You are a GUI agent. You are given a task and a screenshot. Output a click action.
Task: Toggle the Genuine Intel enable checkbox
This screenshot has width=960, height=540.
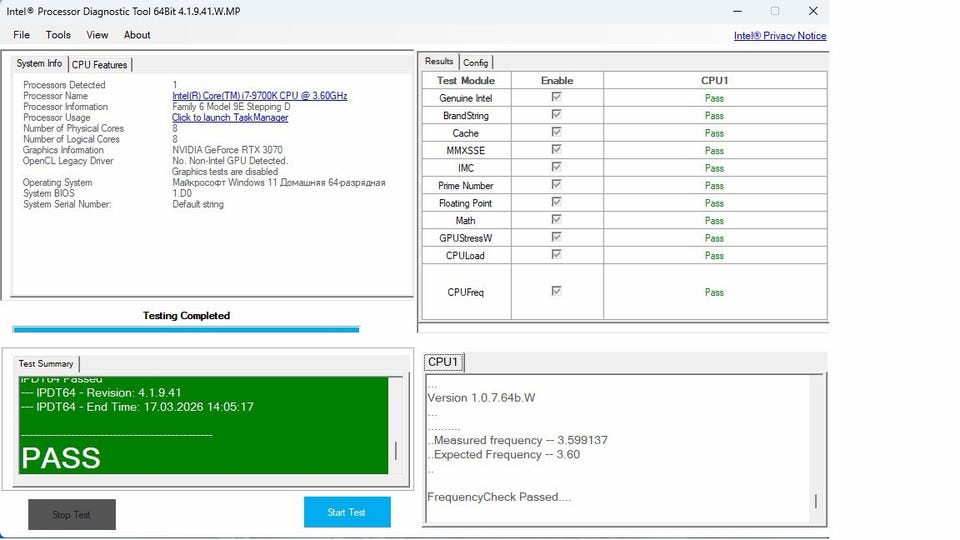click(557, 98)
